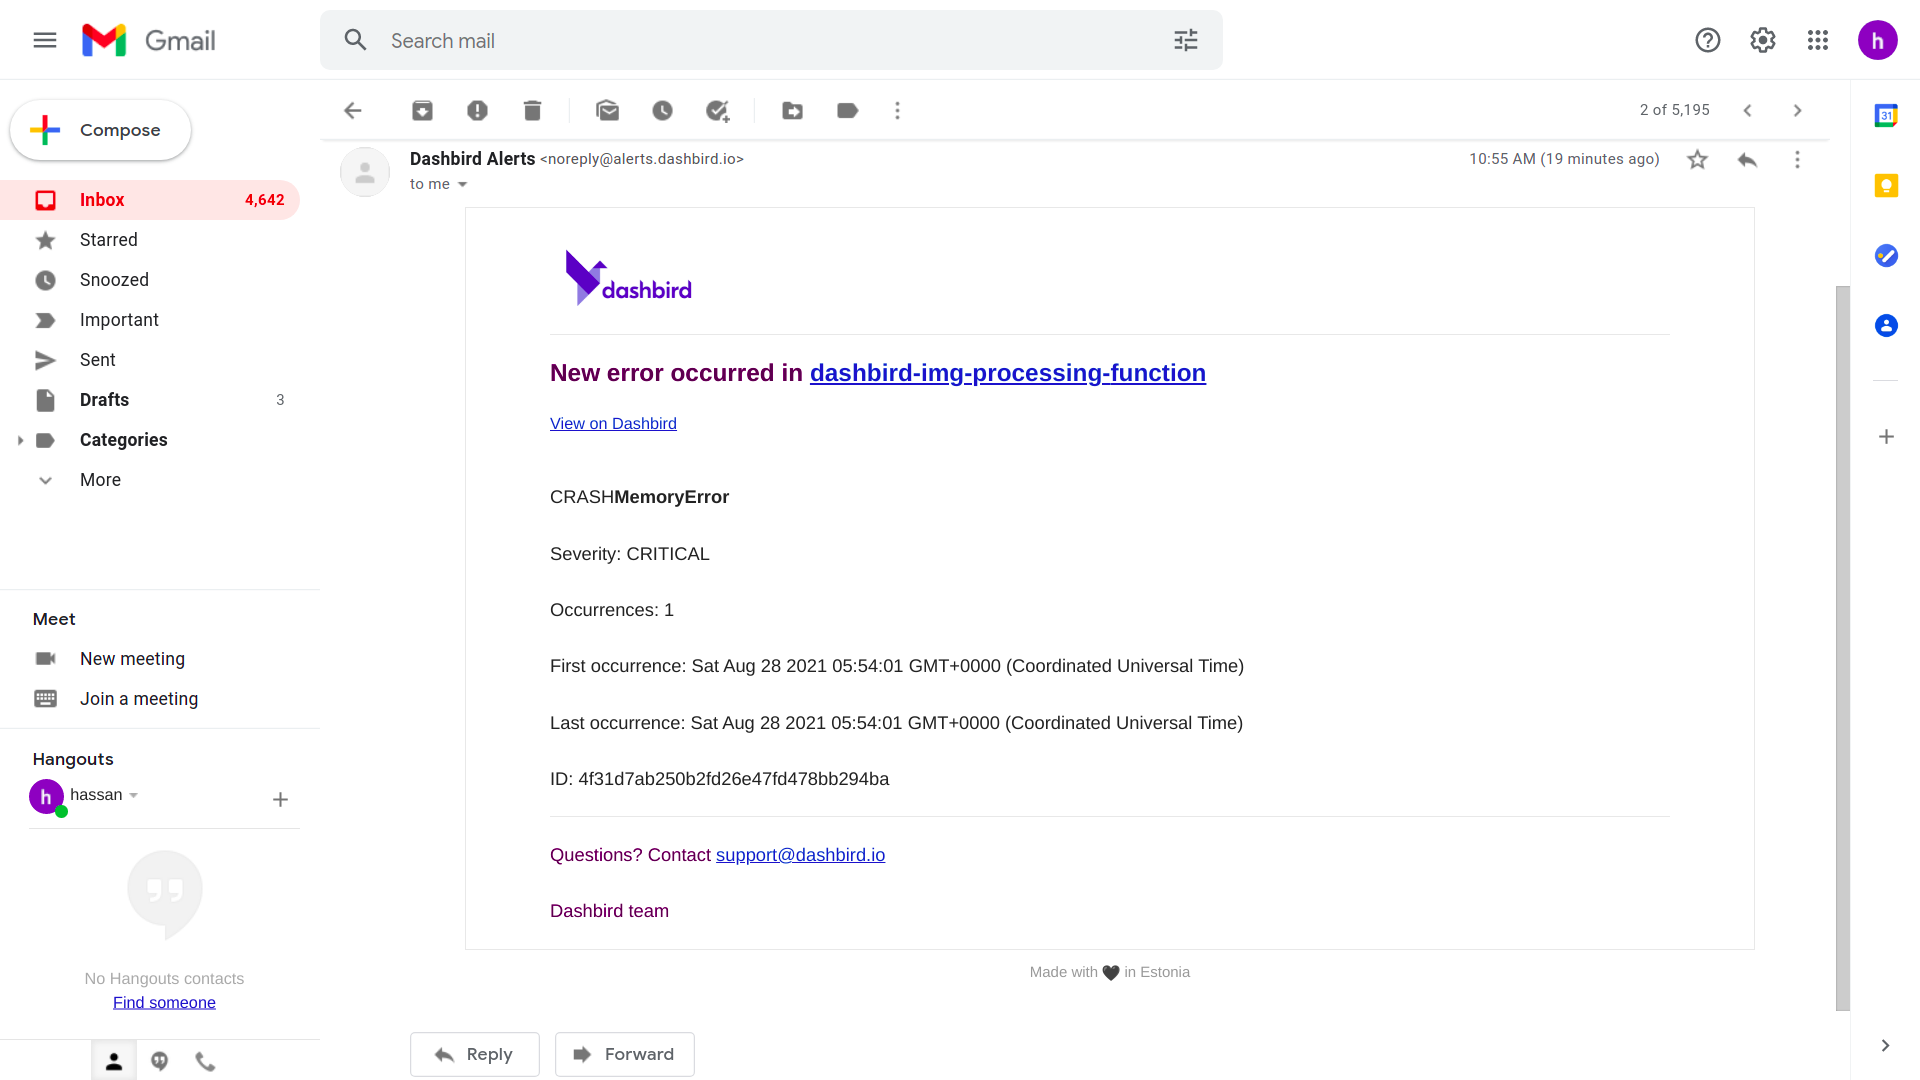
Task: Open dashbird-img-processing-function link
Action: point(1008,373)
